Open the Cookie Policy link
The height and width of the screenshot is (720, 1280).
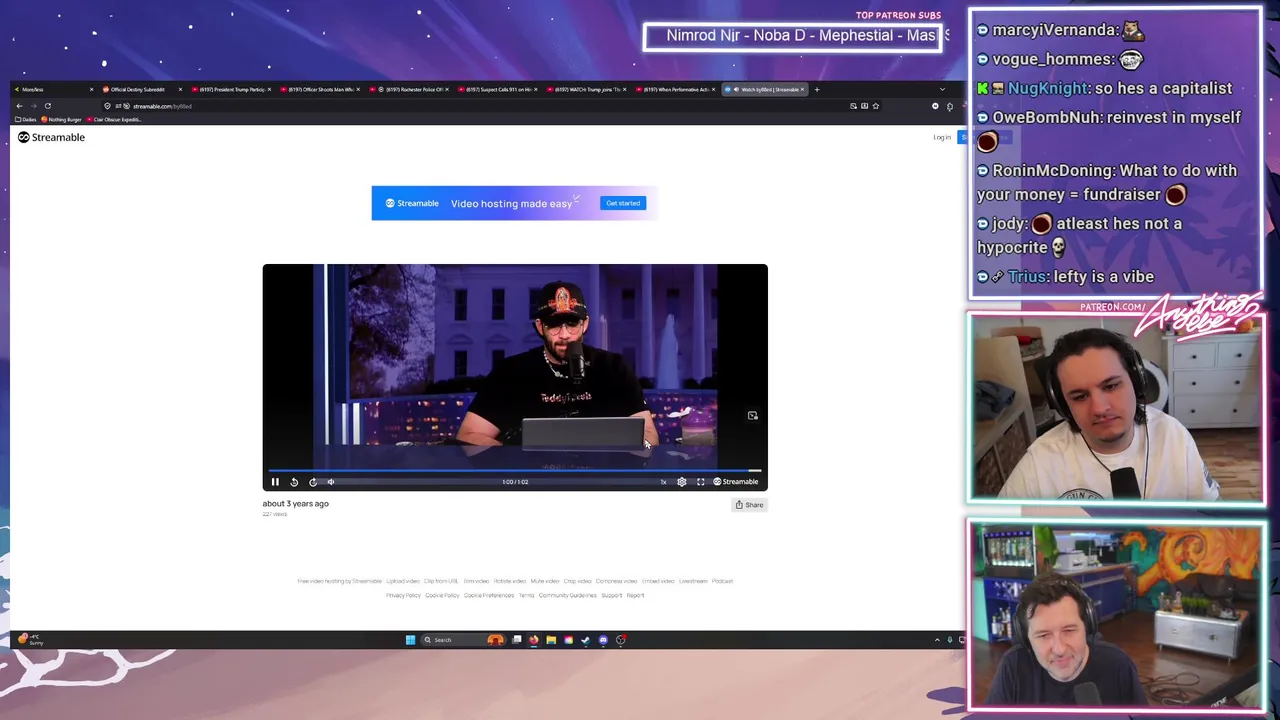point(442,595)
